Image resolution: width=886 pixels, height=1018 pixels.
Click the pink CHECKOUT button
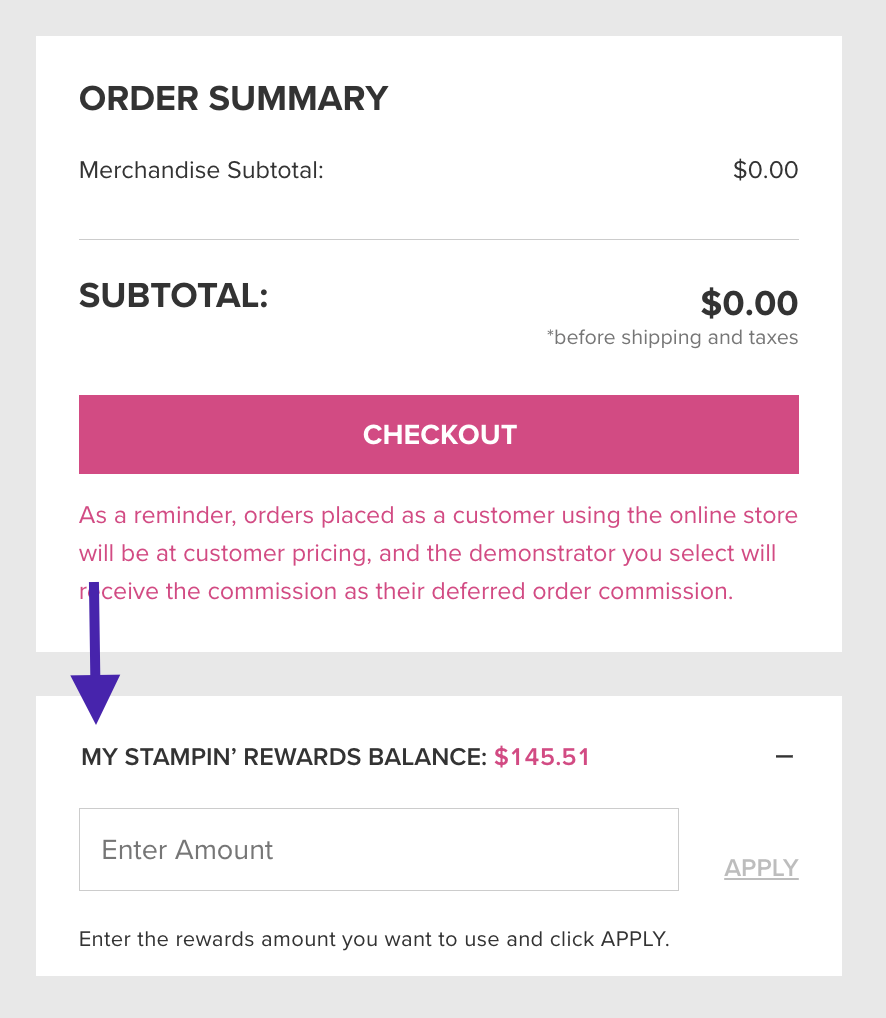438,434
